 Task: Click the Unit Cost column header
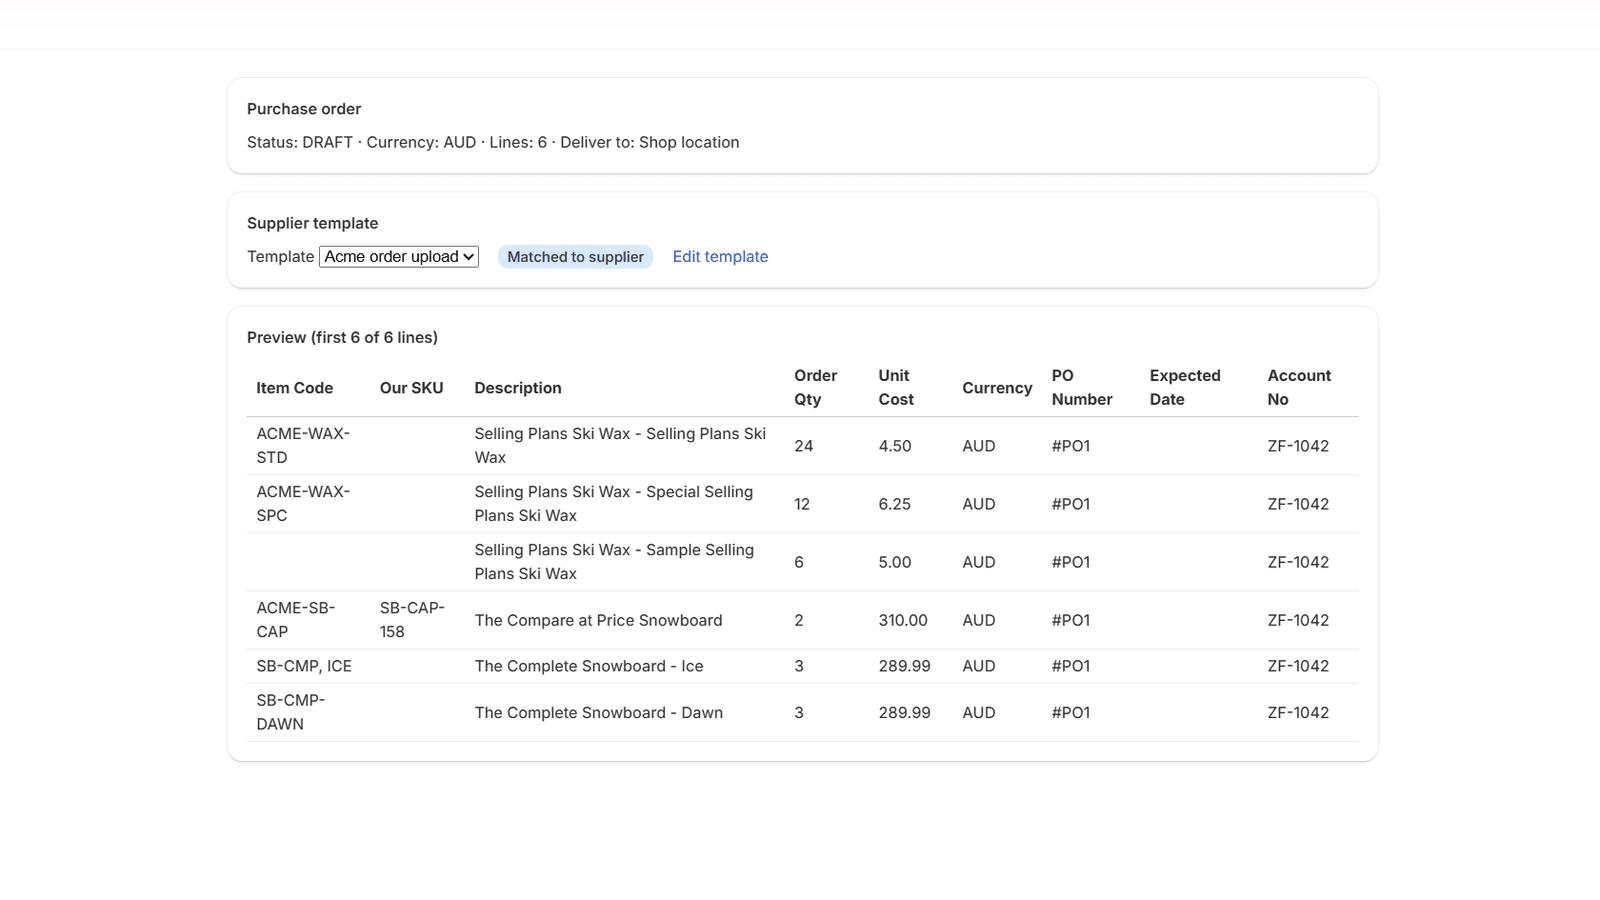896,387
